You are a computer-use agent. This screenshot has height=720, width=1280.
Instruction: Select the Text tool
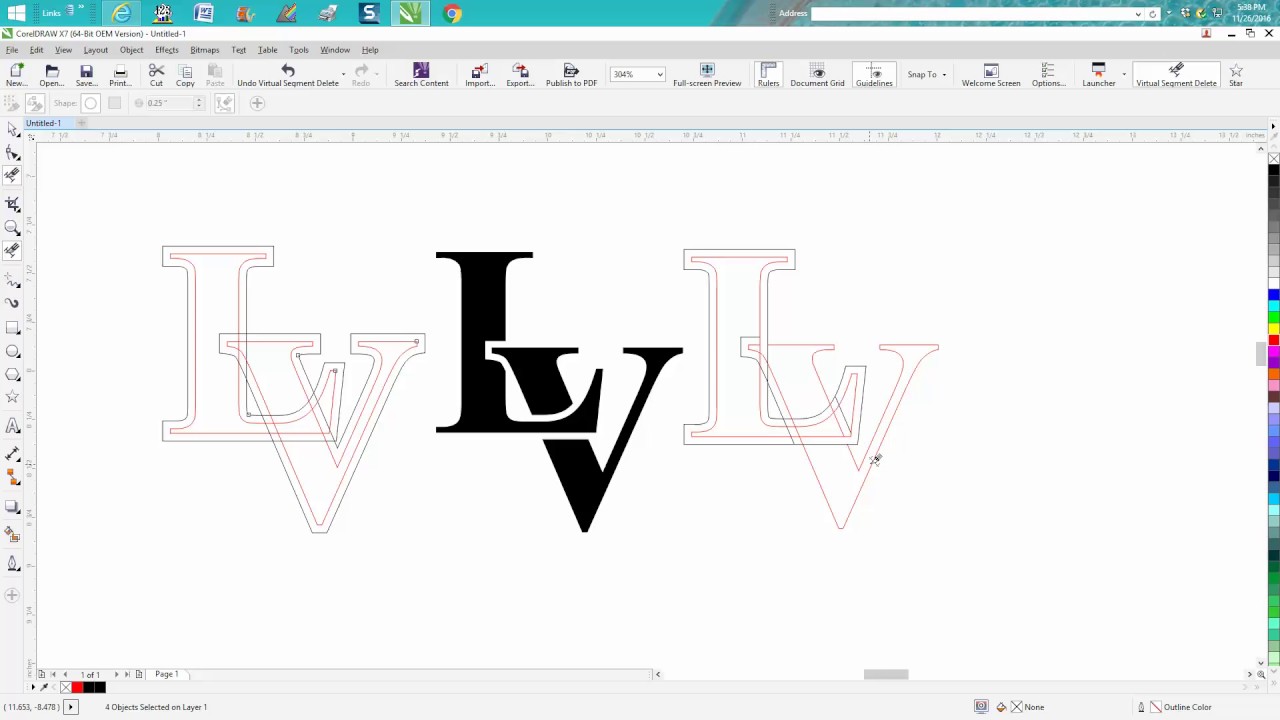[x=12, y=427]
